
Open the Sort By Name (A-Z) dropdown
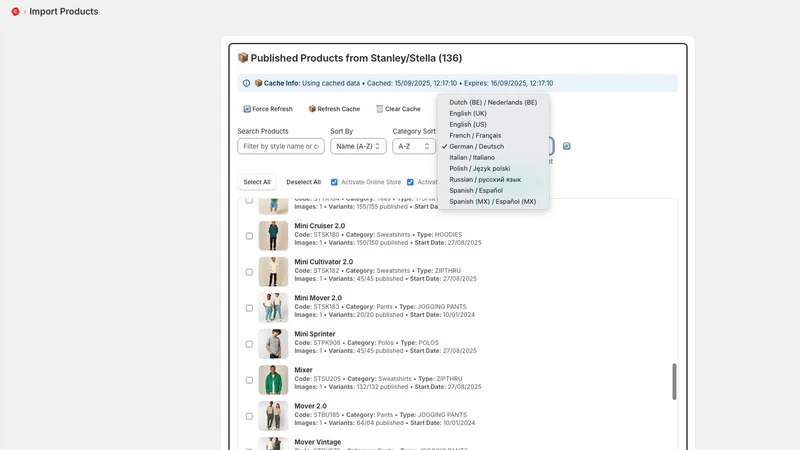click(x=358, y=146)
